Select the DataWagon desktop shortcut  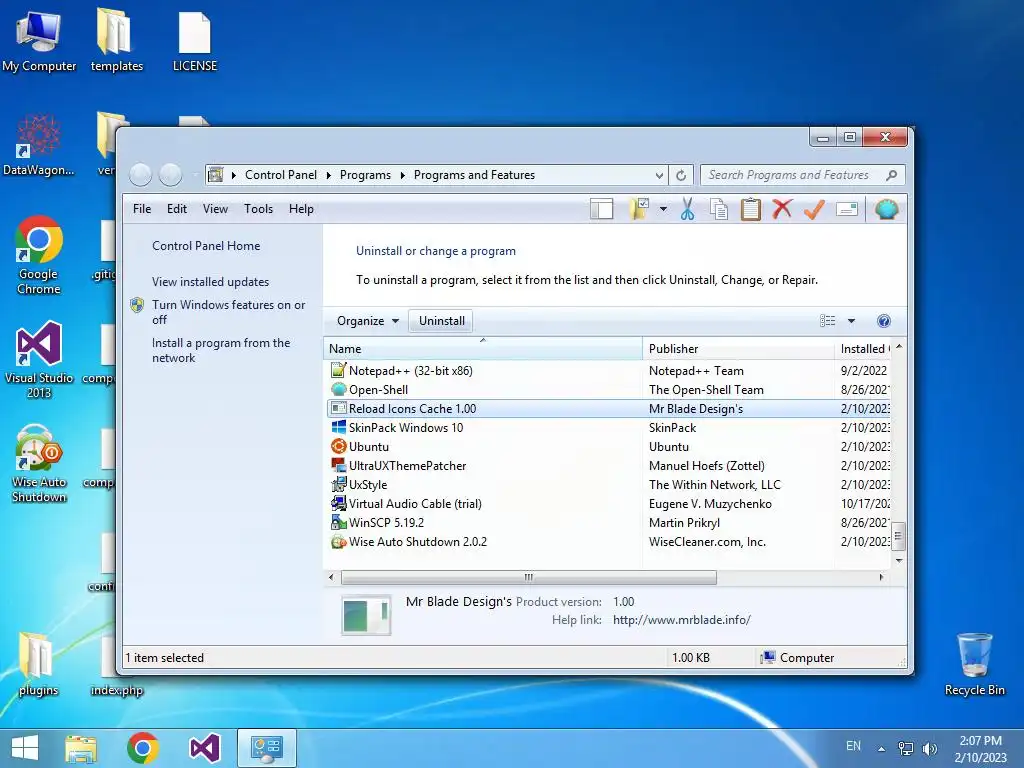click(x=39, y=144)
